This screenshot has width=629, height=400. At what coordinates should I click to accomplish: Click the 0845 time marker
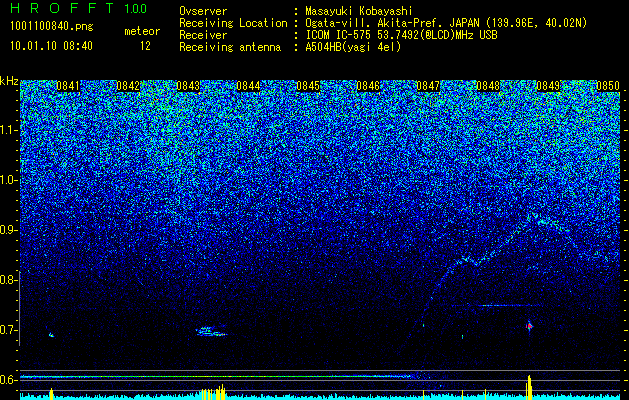click(308, 86)
